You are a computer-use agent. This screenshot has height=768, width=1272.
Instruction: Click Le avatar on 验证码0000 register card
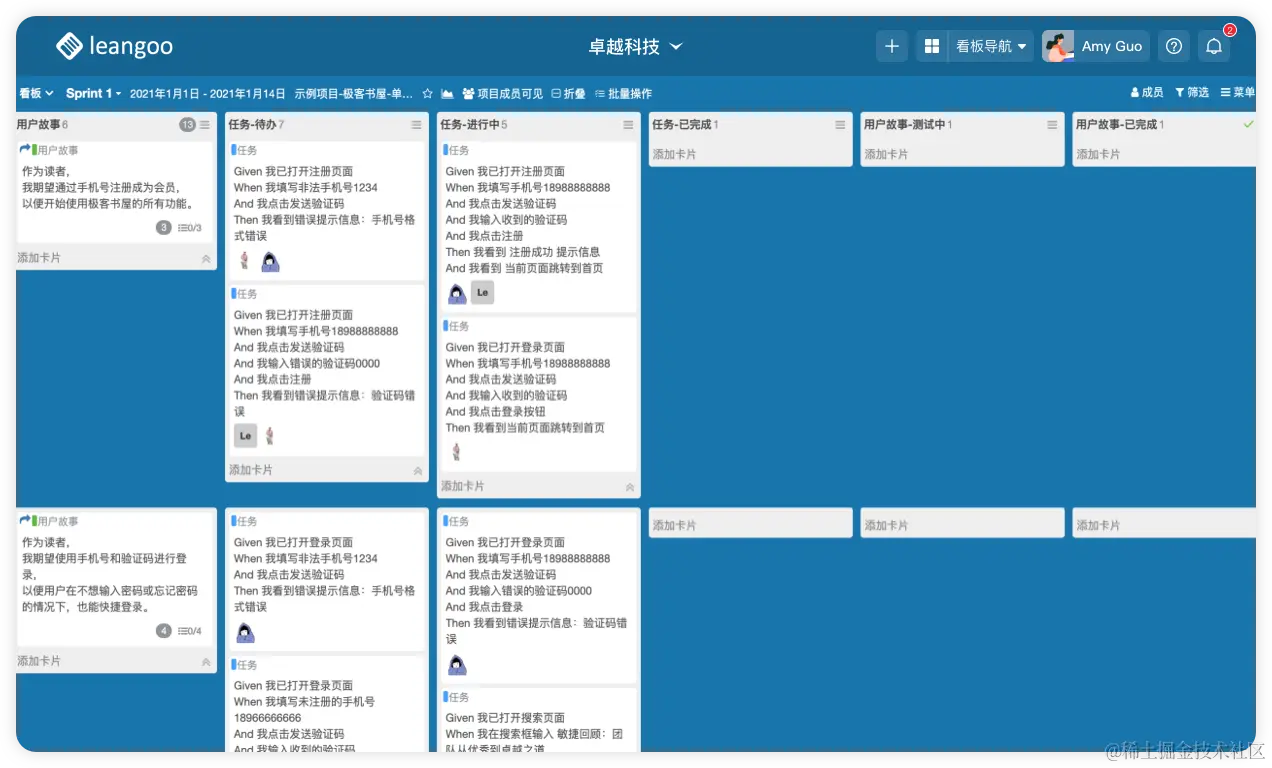click(x=245, y=436)
